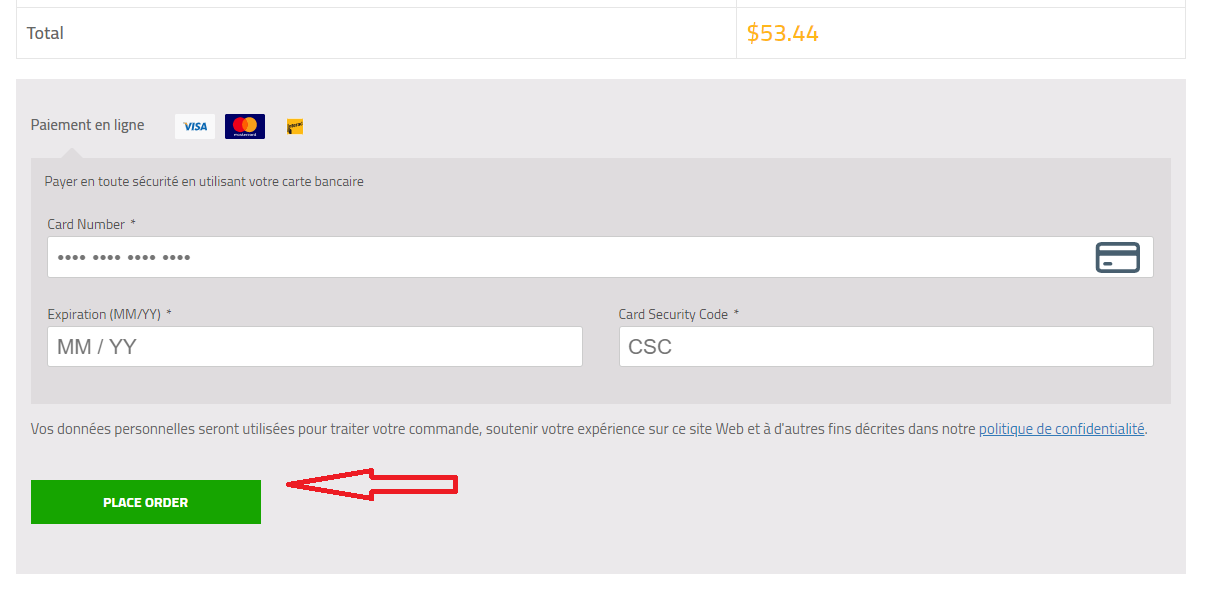Click the asterisk next to Card Number
Screen dimensions: 1220x597
pos(133,223)
